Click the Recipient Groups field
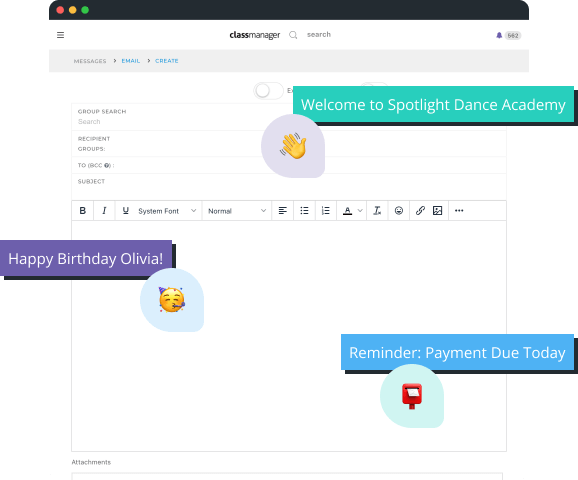This screenshot has height=480, width=578. pos(289,144)
